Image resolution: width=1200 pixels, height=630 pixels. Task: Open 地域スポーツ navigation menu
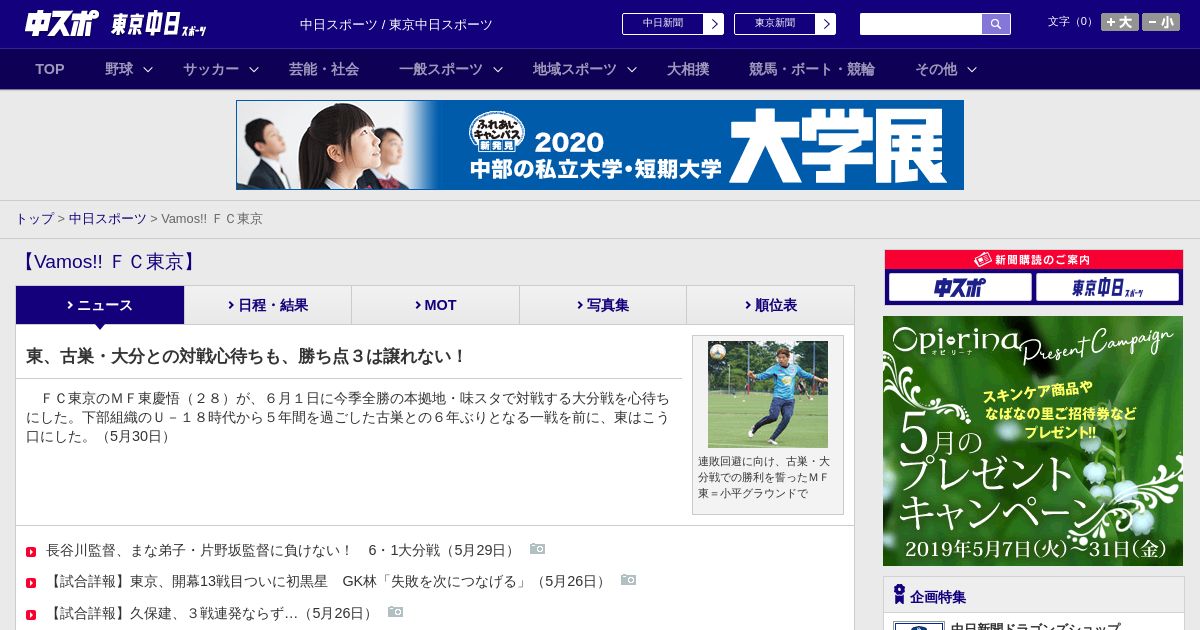(575, 69)
